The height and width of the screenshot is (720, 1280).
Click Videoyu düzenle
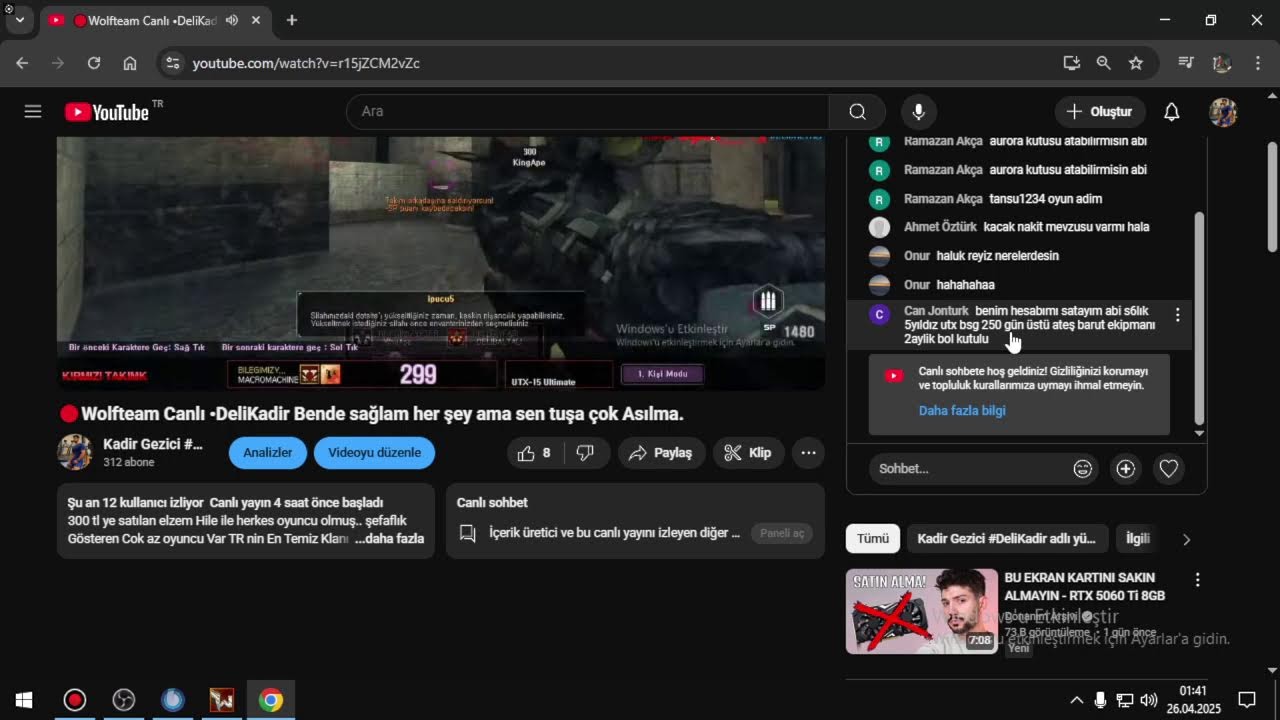coord(374,453)
